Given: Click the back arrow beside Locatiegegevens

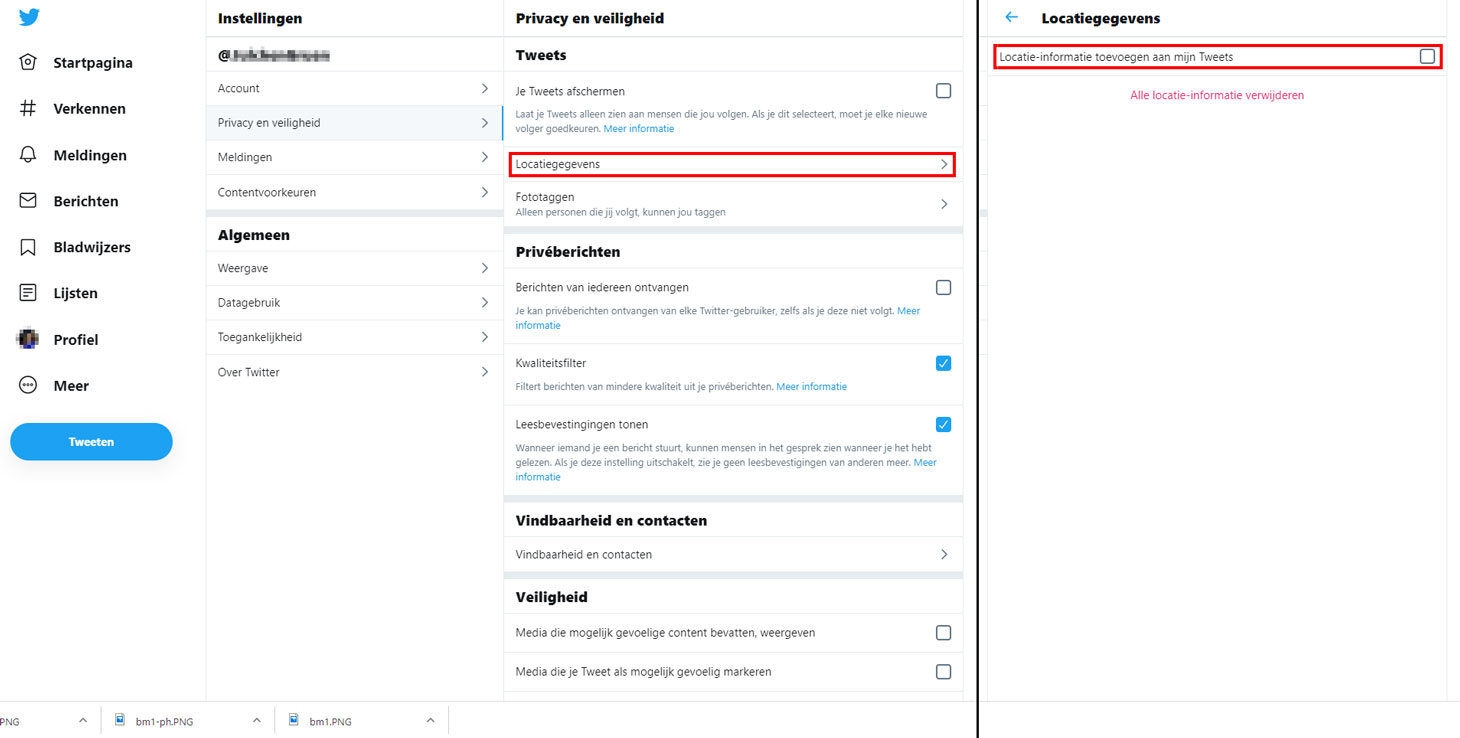Looking at the screenshot, I should coord(1012,17).
